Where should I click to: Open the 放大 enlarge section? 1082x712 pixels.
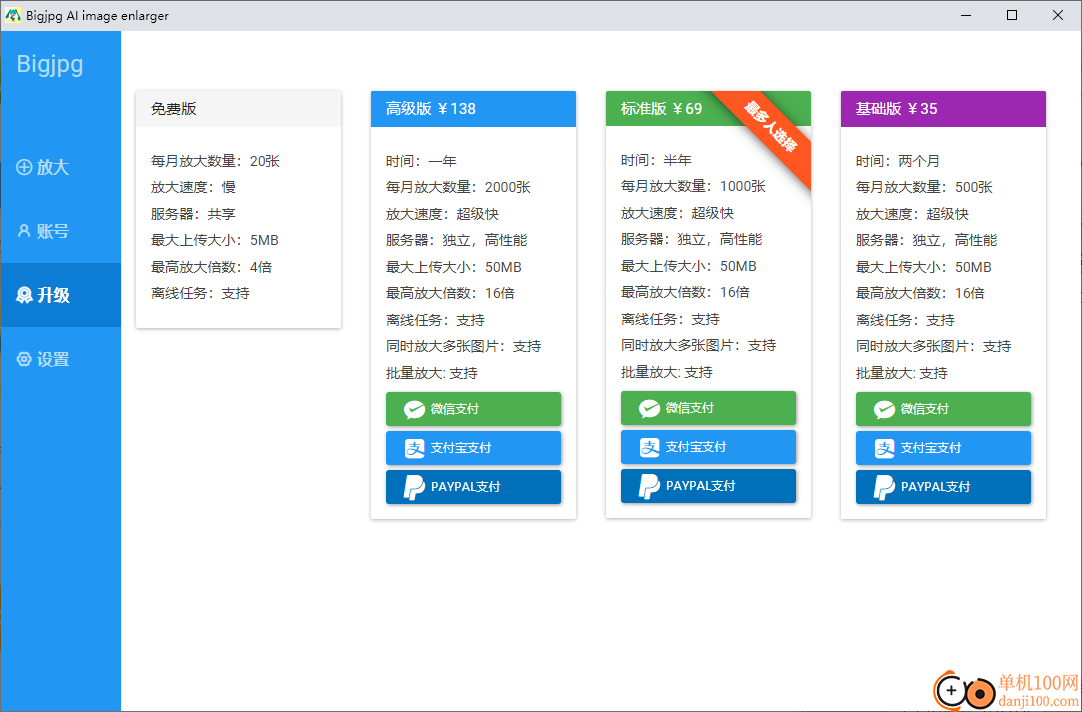point(61,167)
